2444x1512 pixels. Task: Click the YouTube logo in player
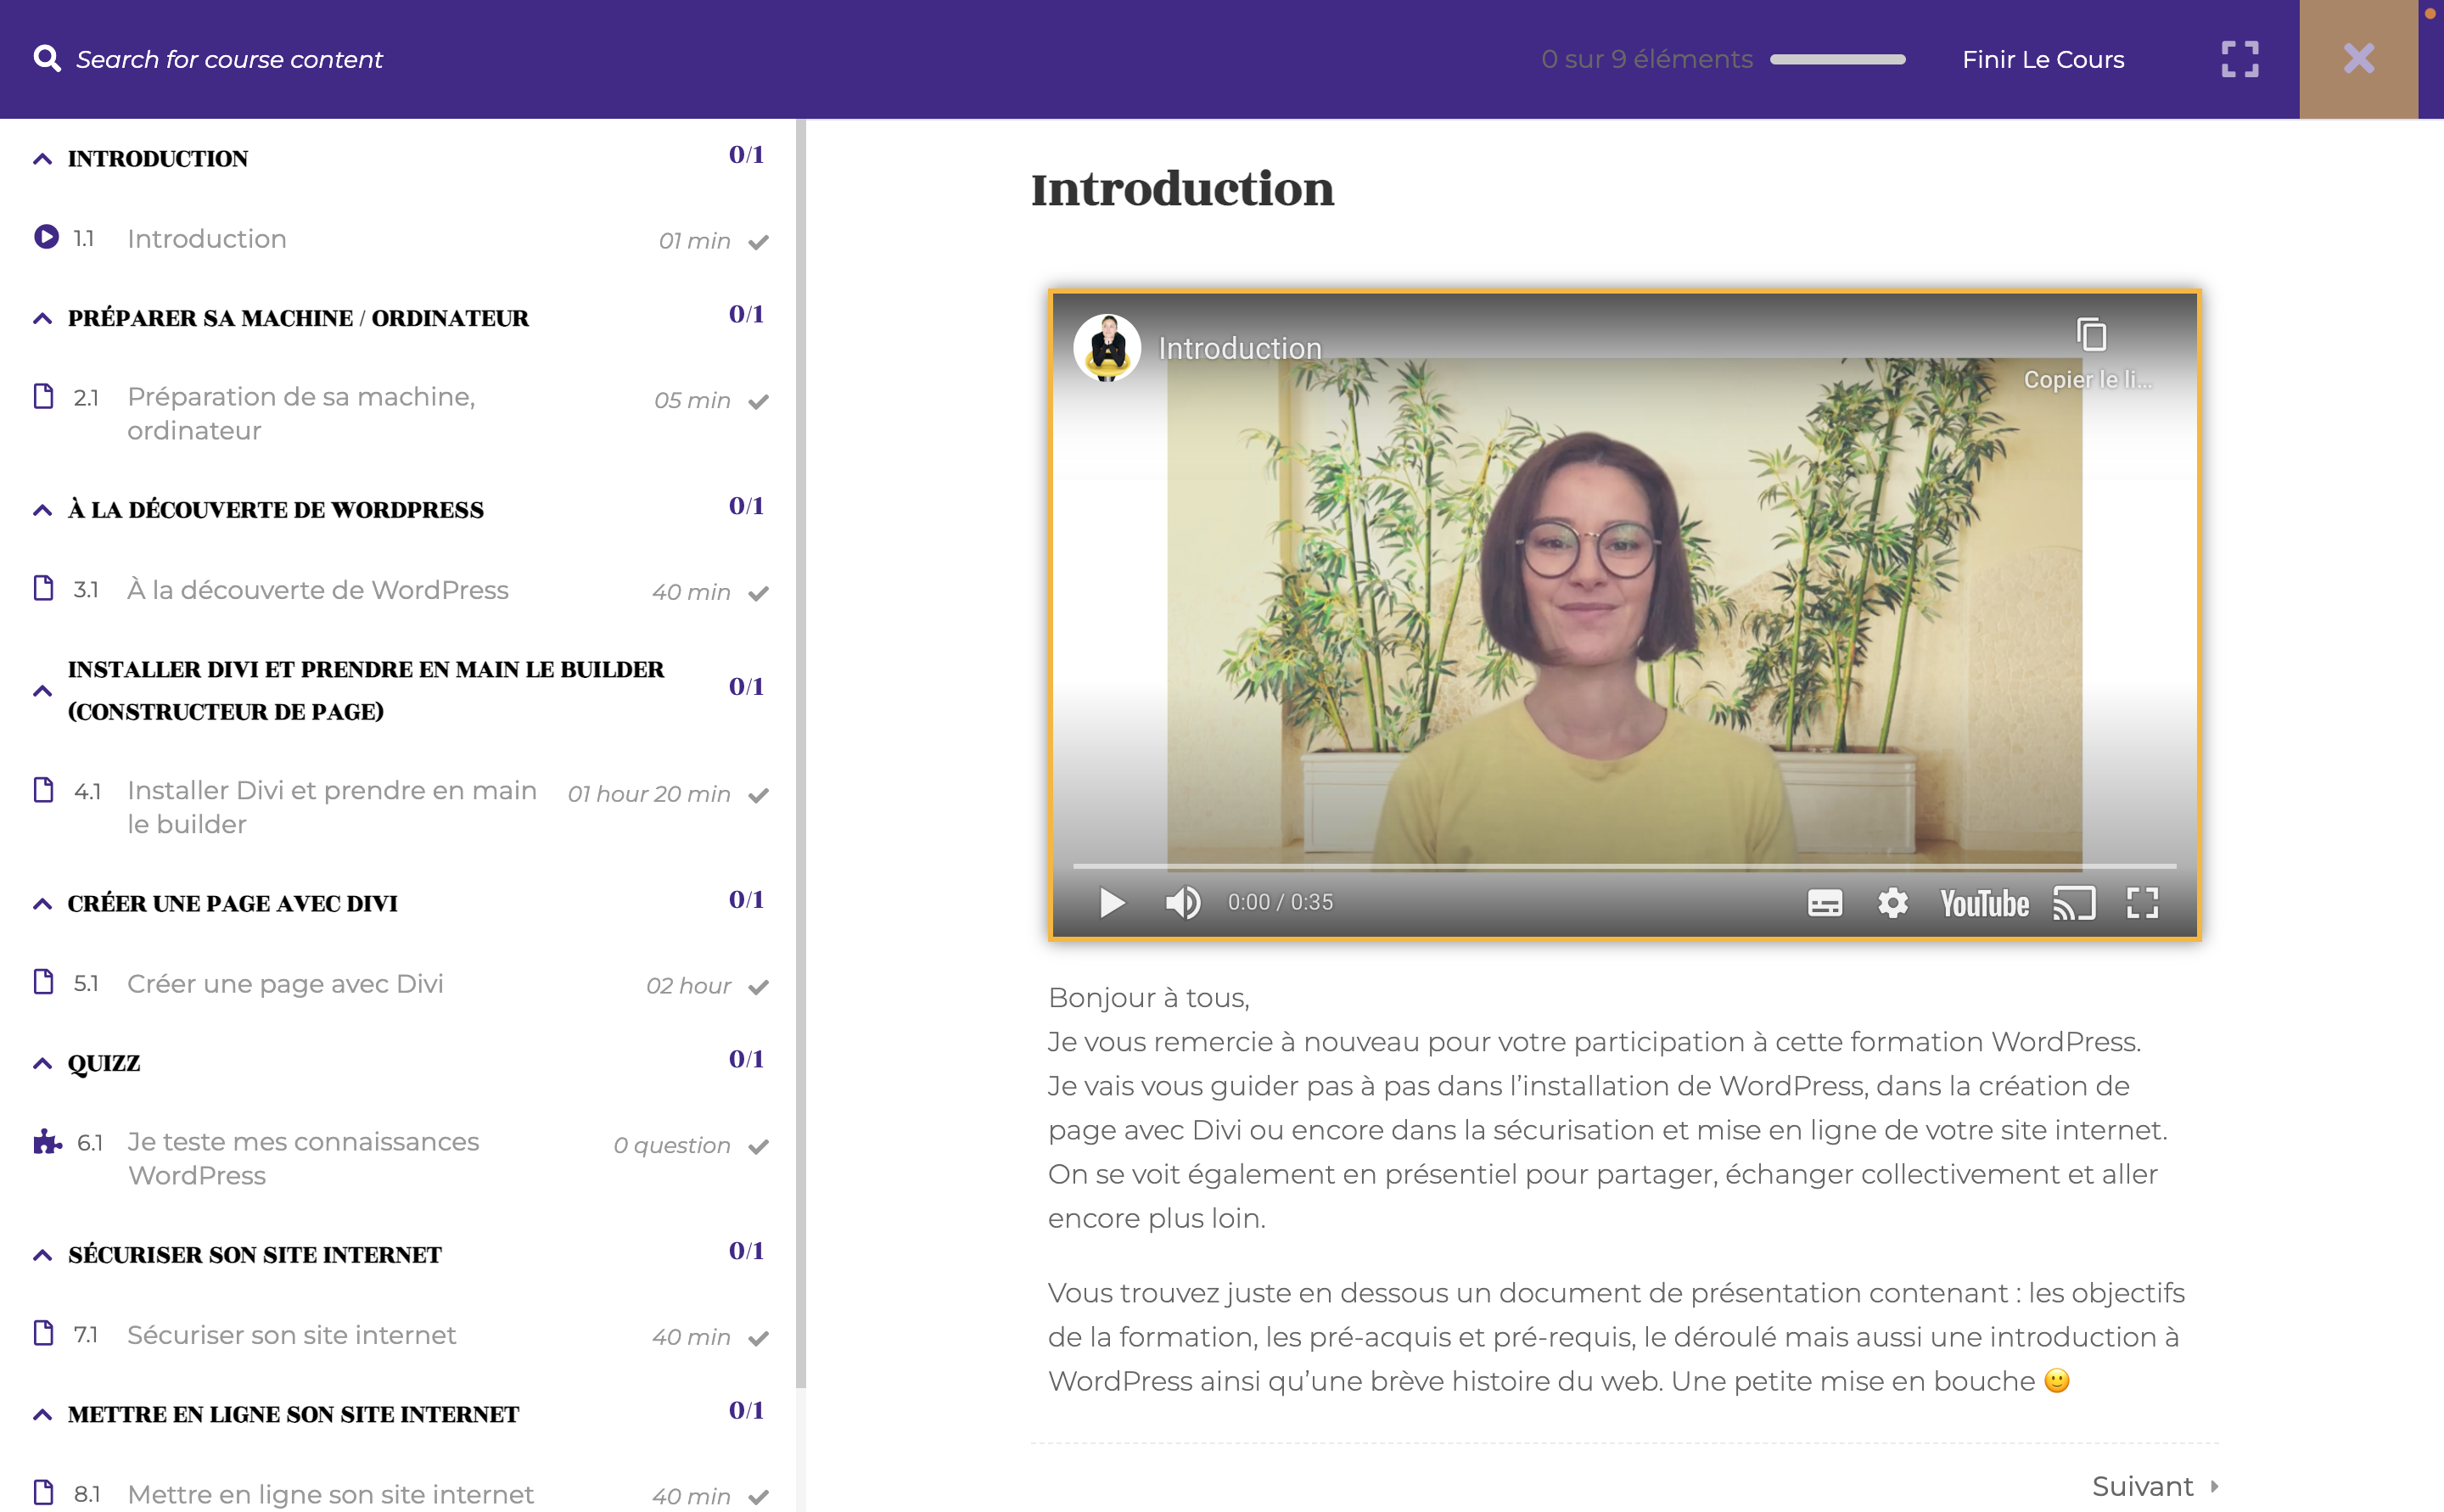1984,904
